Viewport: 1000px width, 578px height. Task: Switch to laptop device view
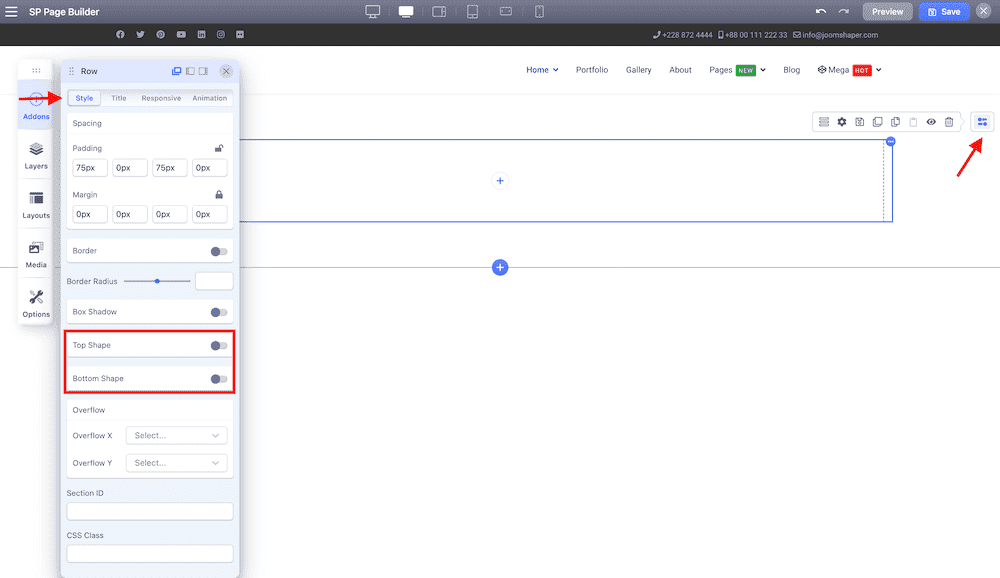(x=406, y=11)
